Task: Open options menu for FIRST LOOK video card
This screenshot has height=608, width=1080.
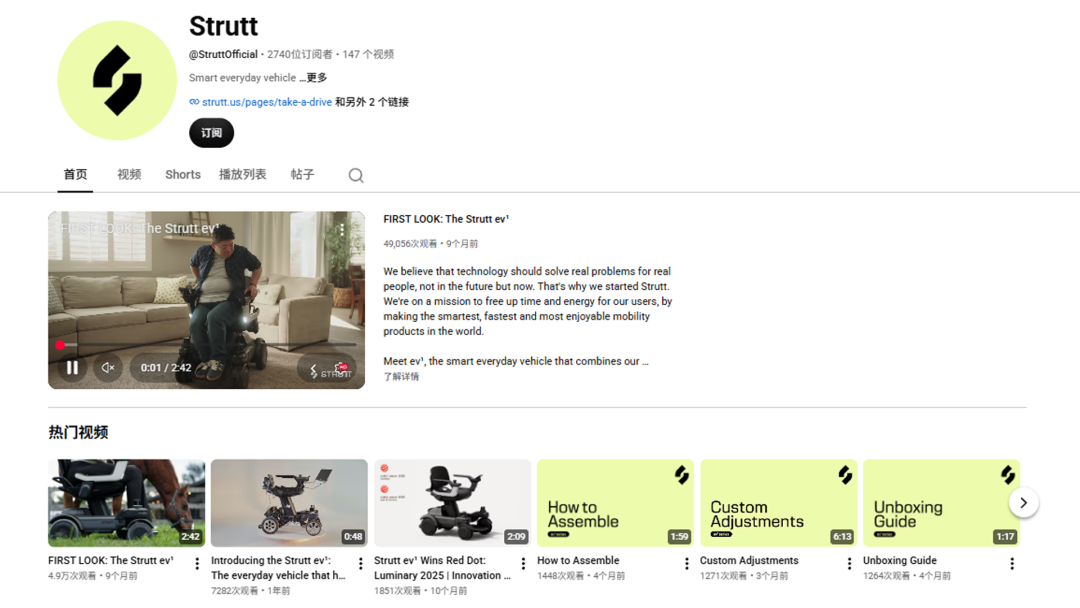Action: click(x=197, y=564)
